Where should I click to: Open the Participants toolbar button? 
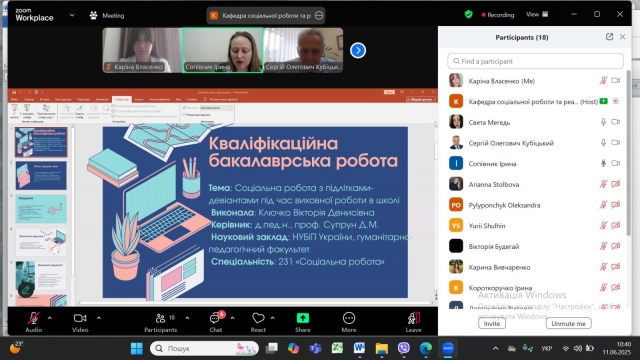click(x=160, y=322)
